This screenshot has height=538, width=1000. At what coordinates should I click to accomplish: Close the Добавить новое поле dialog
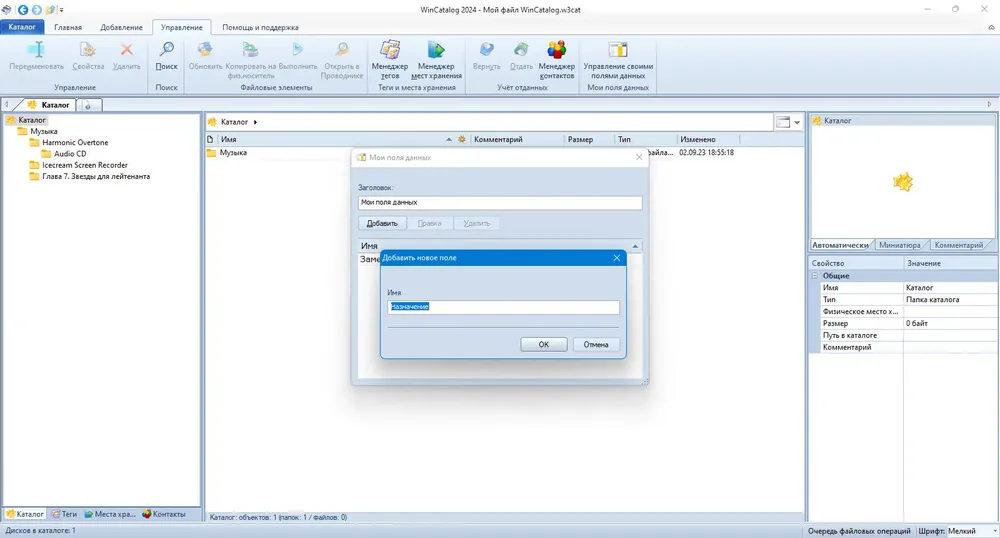pyautogui.click(x=616, y=258)
